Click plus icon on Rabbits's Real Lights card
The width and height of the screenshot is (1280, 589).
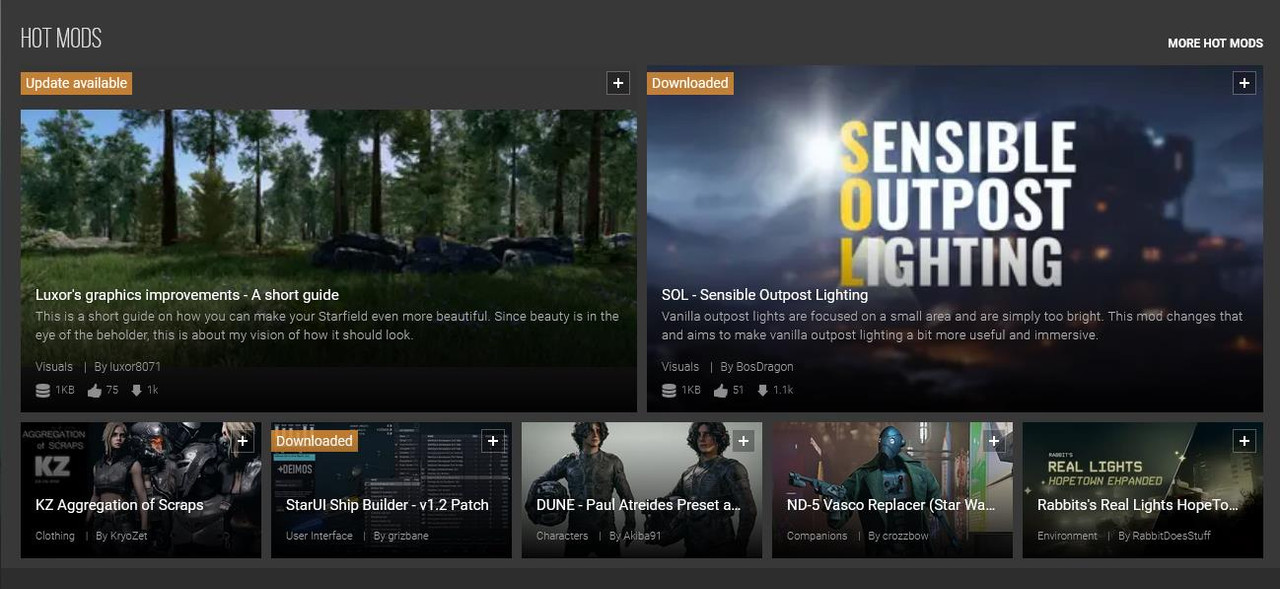(1244, 441)
